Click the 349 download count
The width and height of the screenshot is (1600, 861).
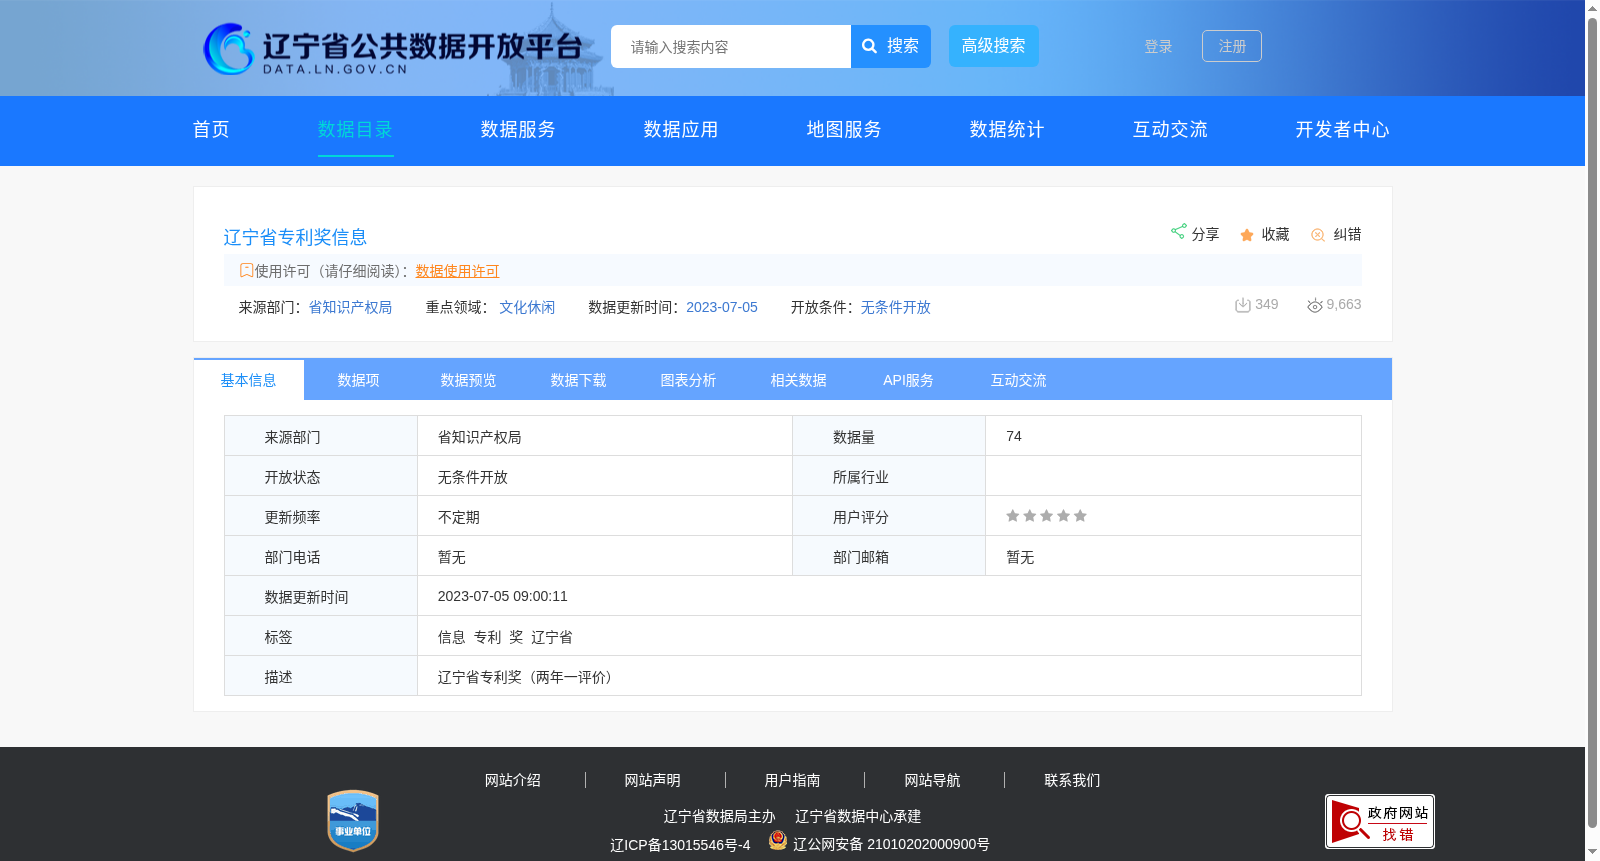(1267, 304)
